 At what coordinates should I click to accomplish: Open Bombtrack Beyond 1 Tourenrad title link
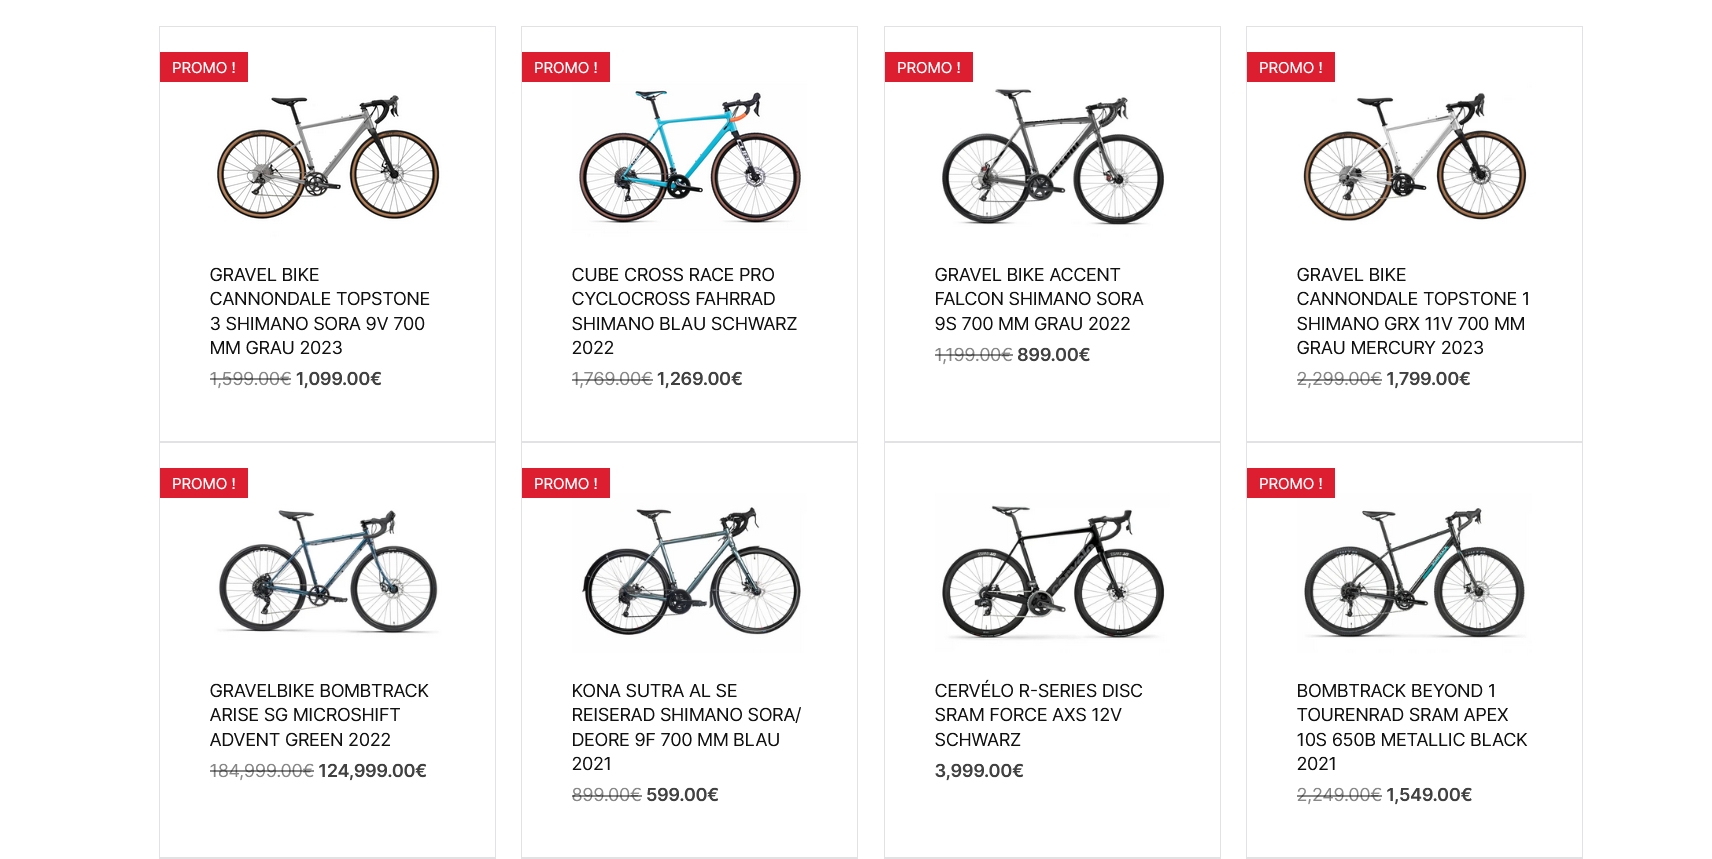(x=1412, y=727)
